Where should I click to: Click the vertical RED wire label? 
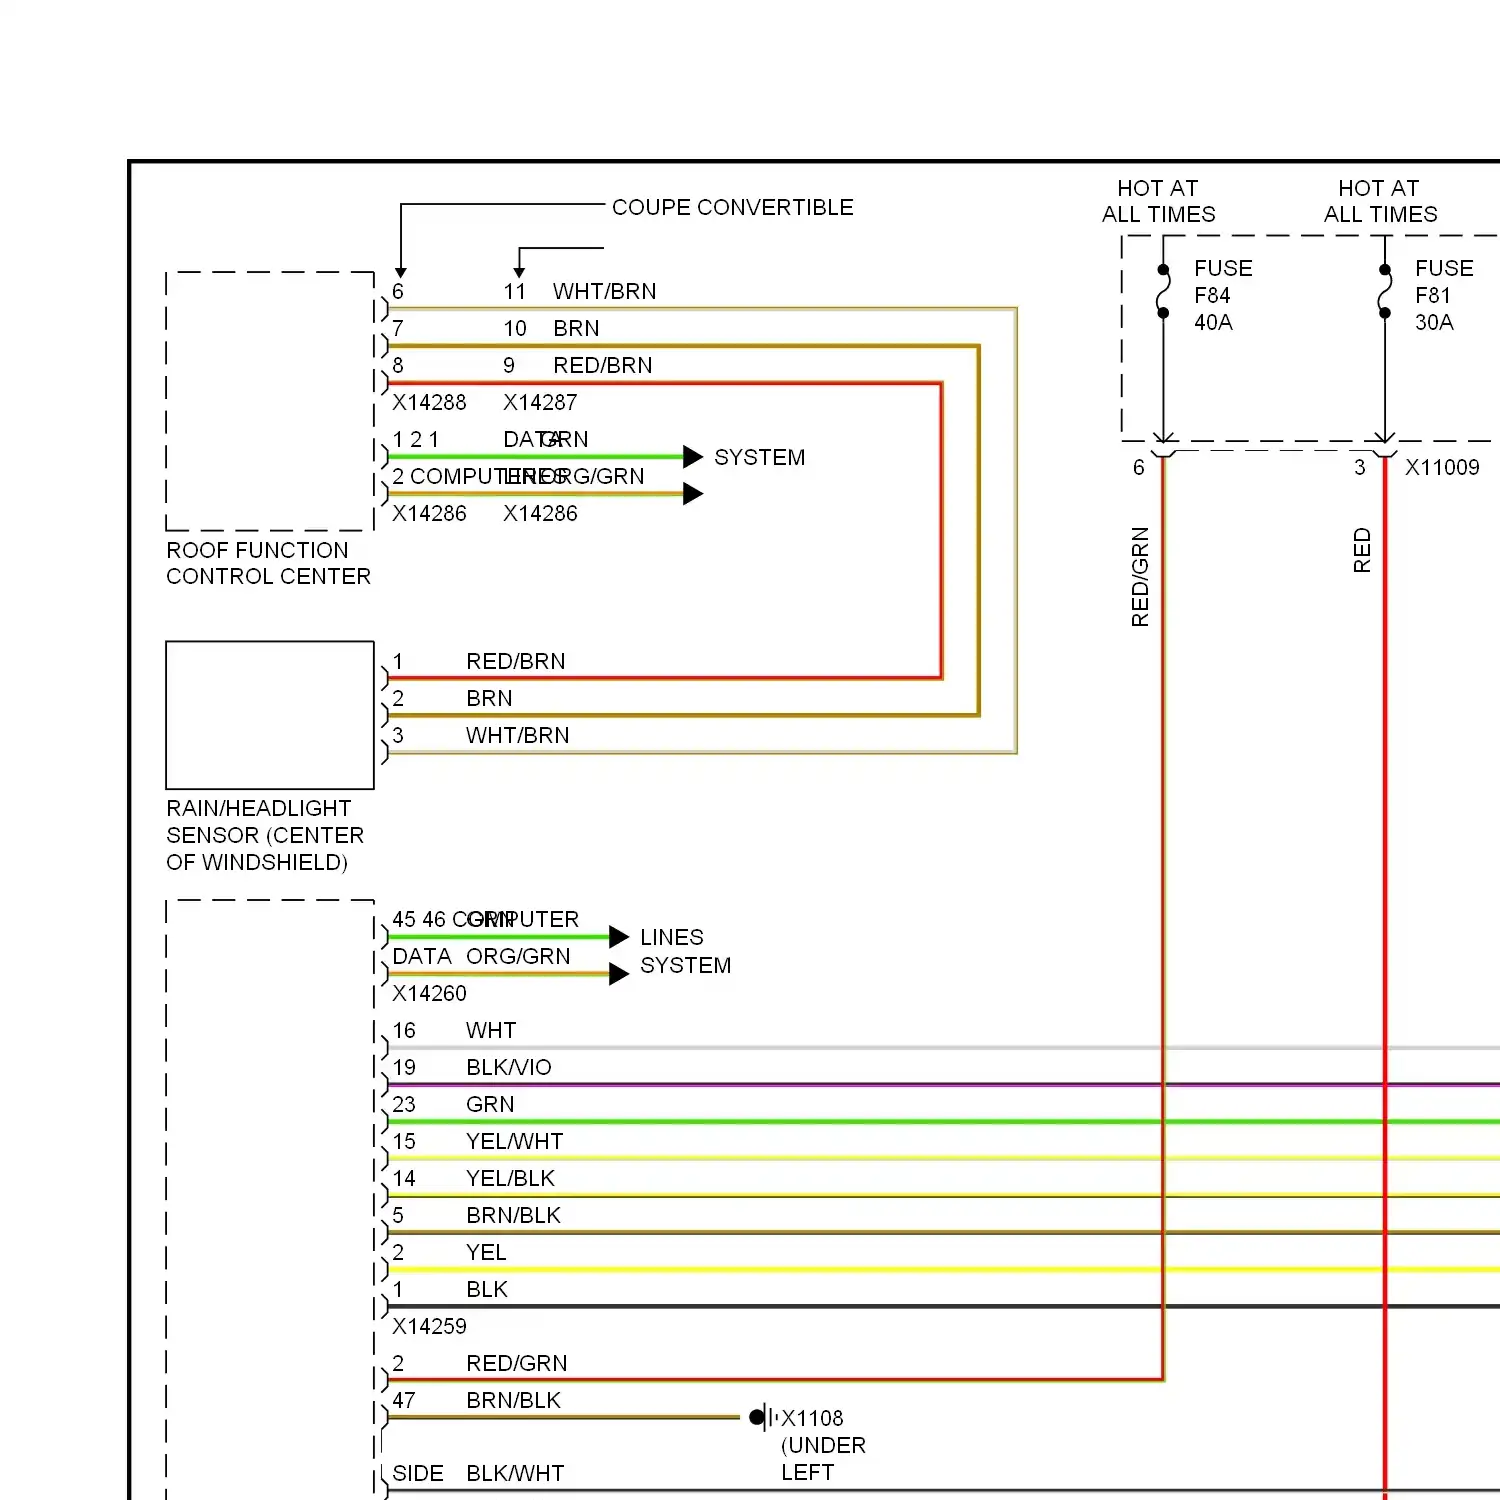tap(1362, 551)
